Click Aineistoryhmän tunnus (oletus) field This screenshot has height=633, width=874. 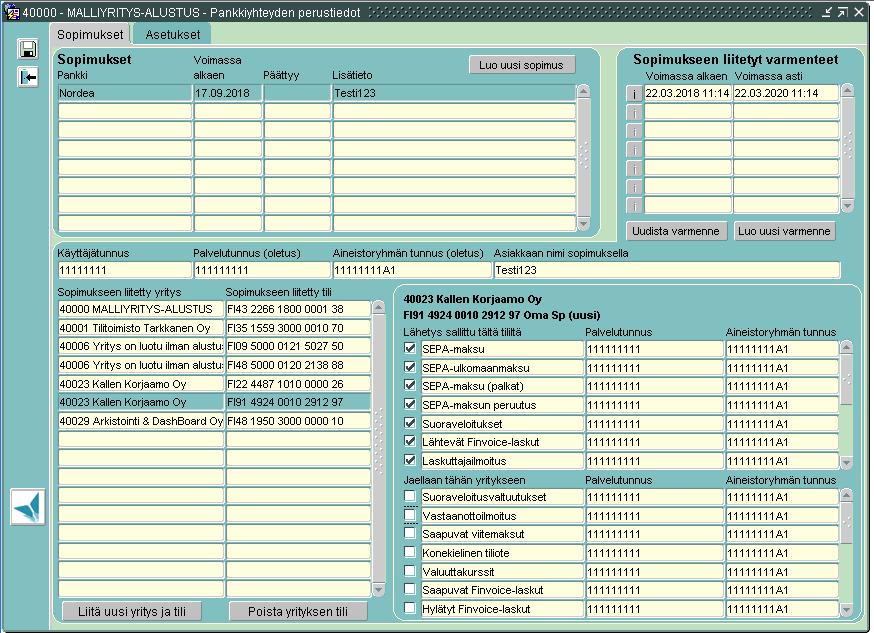(412, 270)
